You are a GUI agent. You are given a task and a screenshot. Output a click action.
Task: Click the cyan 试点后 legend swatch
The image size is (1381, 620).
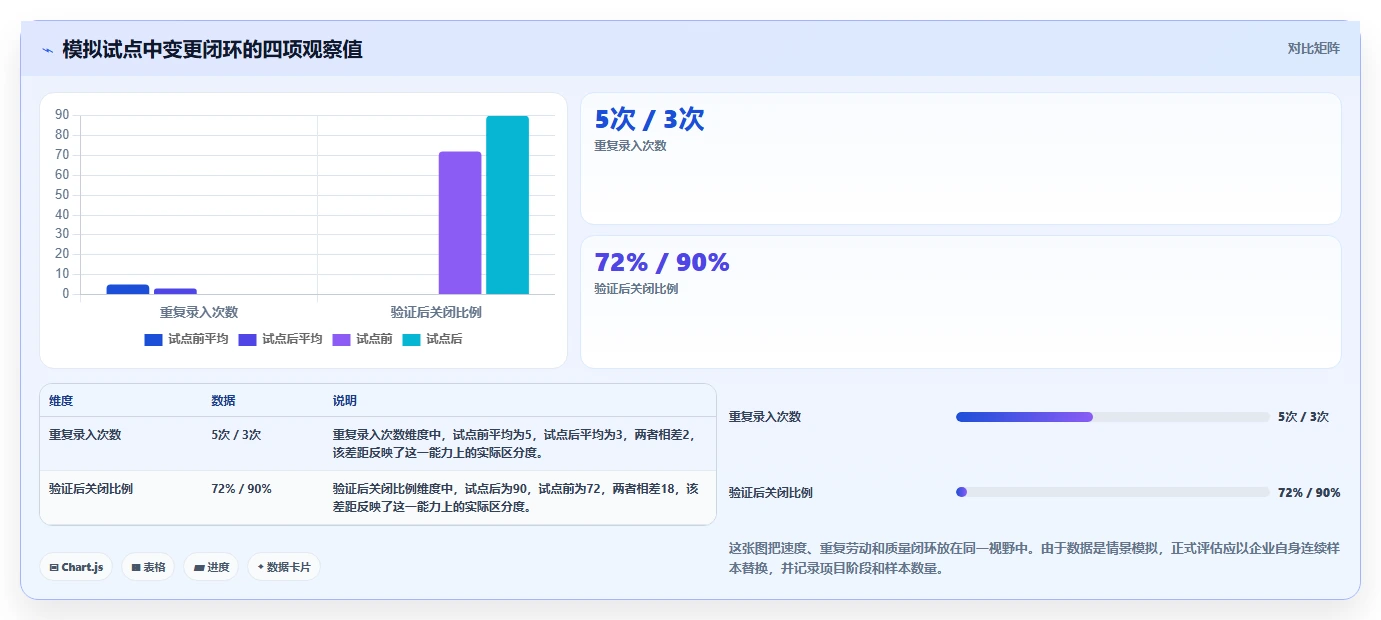411,340
